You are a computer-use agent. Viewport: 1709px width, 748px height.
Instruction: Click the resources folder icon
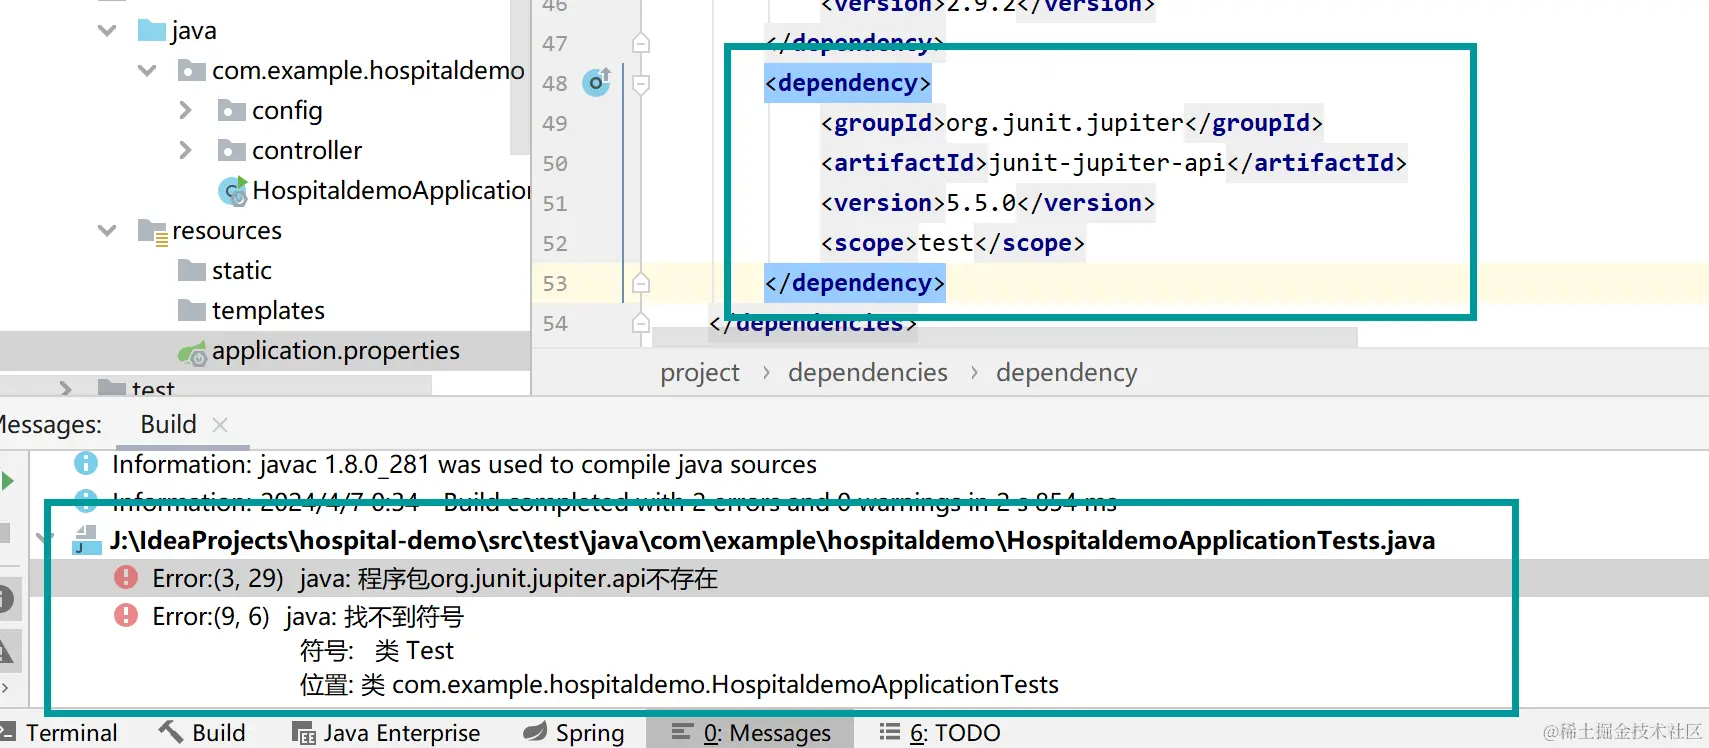[x=153, y=232]
